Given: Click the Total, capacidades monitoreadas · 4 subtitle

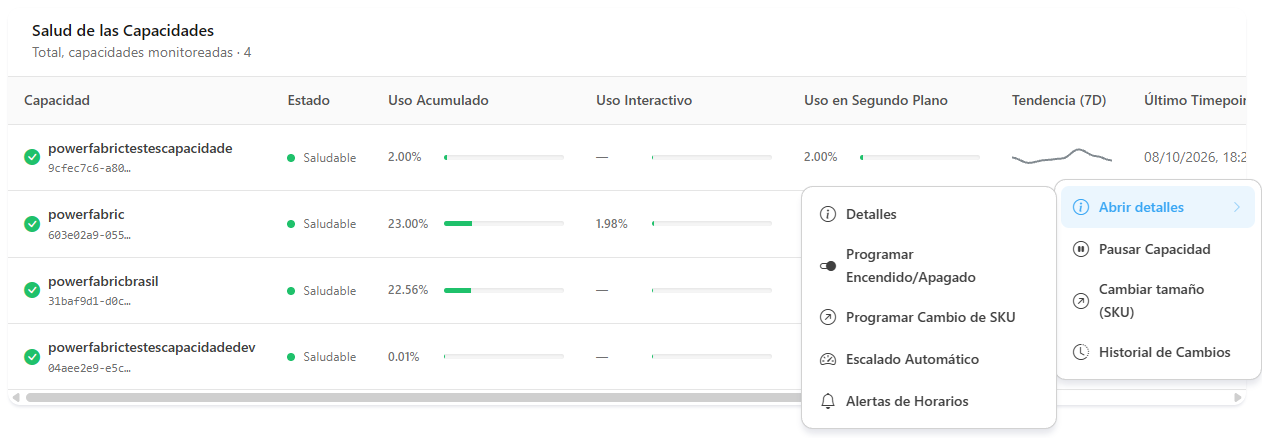Looking at the screenshot, I should 142,52.
